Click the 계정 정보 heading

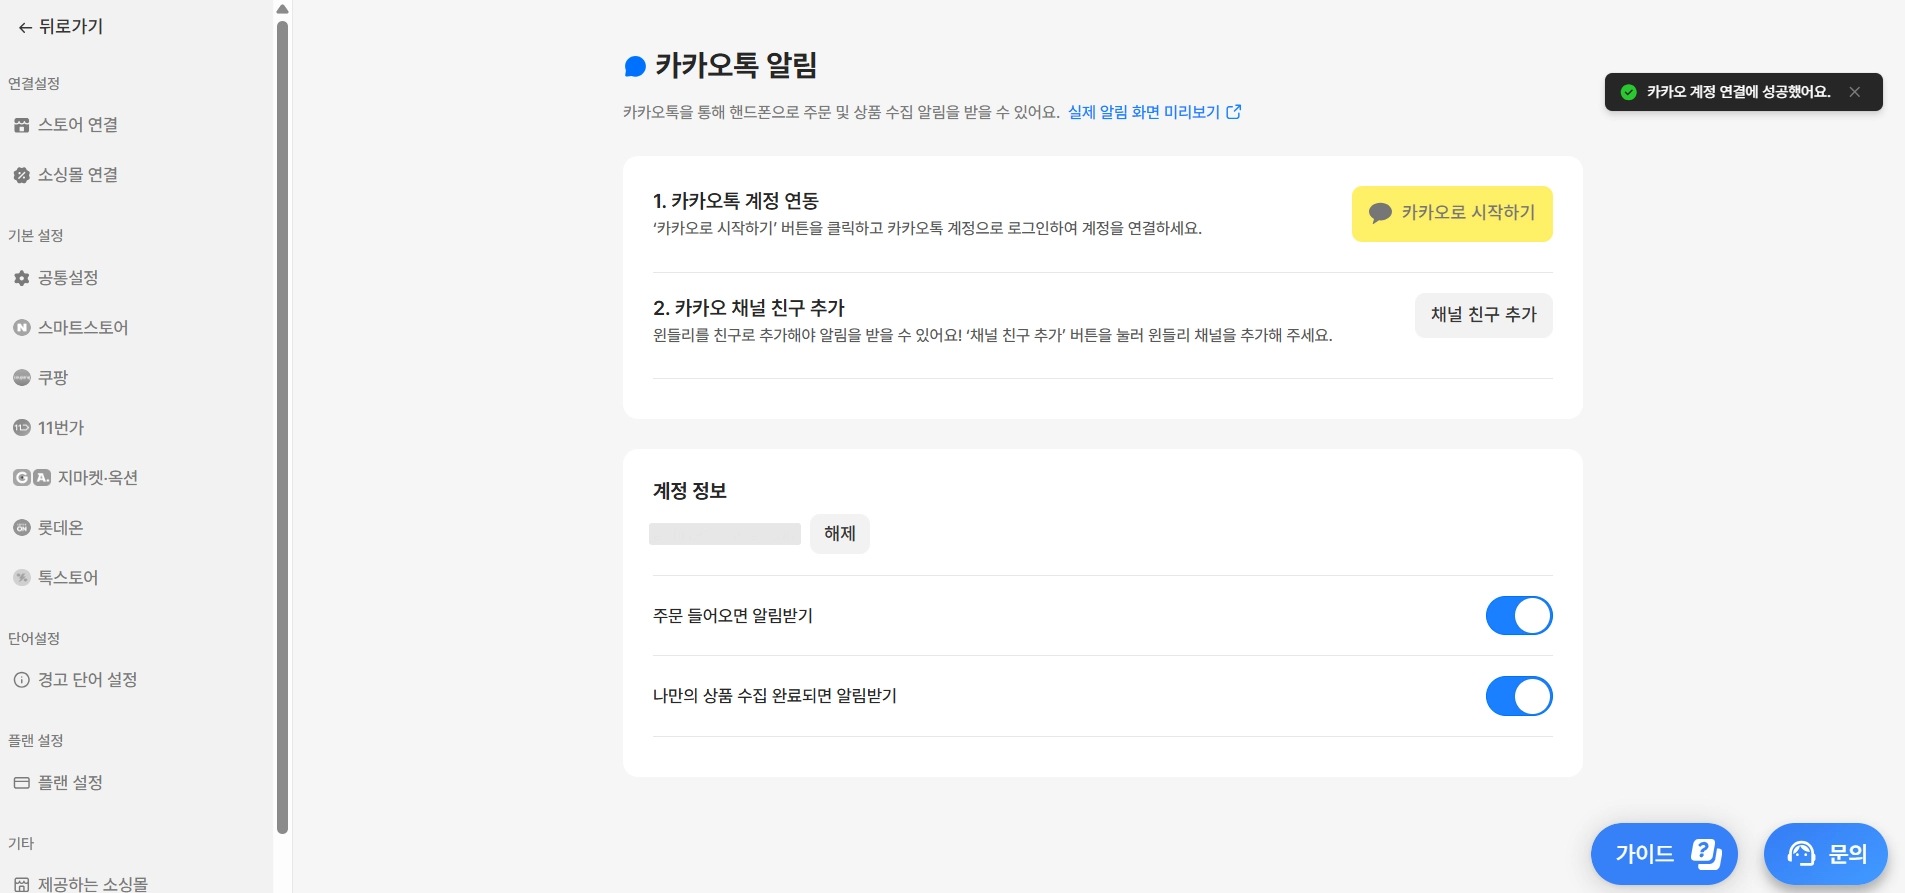pyautogui.click(x=690, y=491)
